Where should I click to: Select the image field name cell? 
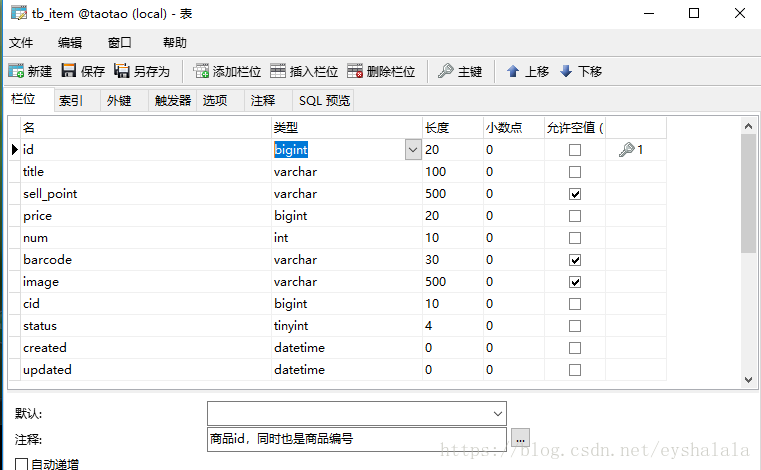(x=146, y=282)
